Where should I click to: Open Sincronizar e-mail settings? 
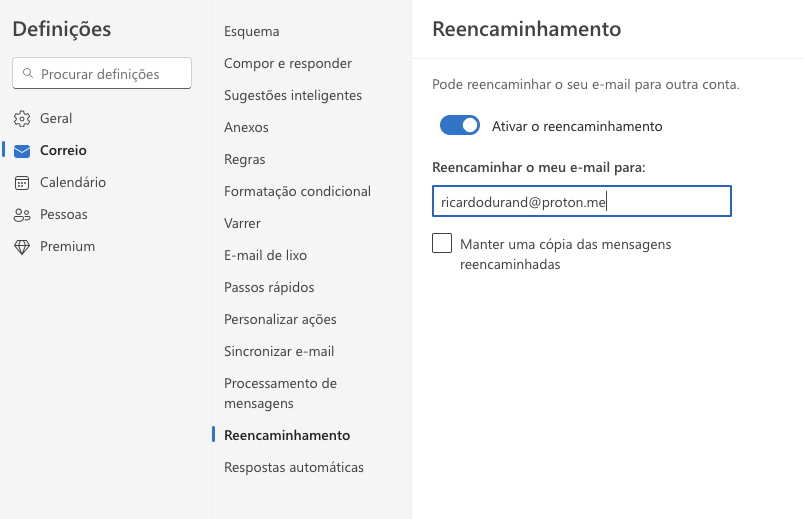tap(279, 351)
